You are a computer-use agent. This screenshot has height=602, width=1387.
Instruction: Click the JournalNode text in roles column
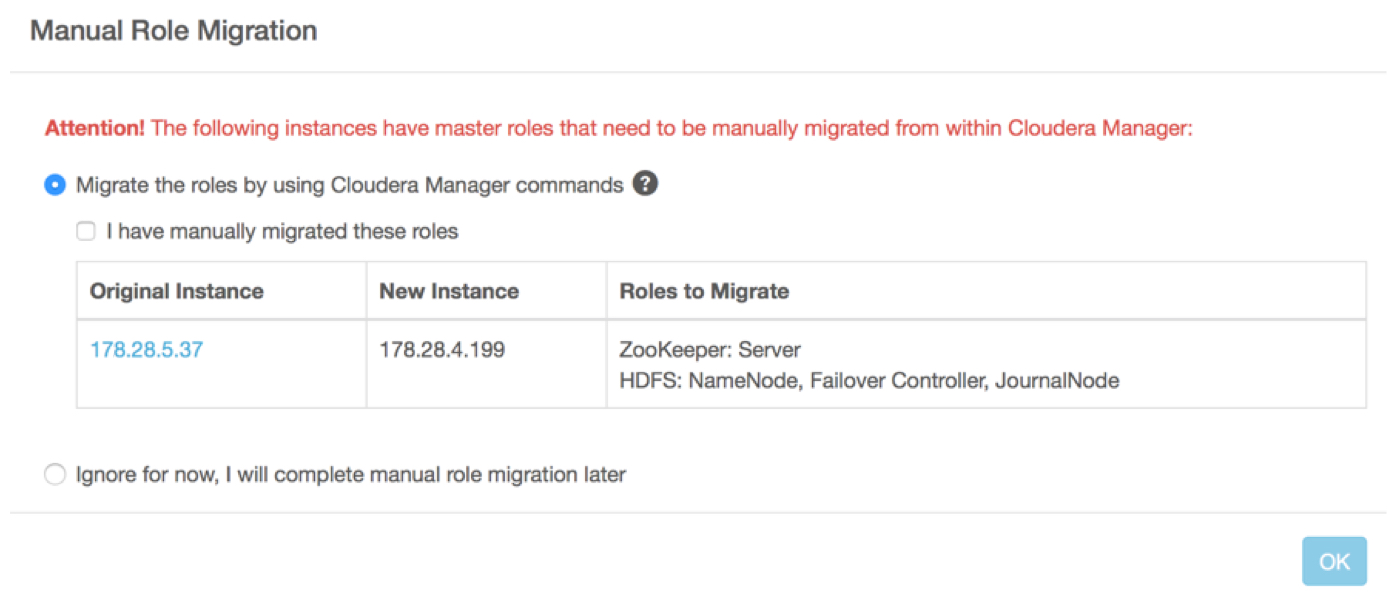1056,380
